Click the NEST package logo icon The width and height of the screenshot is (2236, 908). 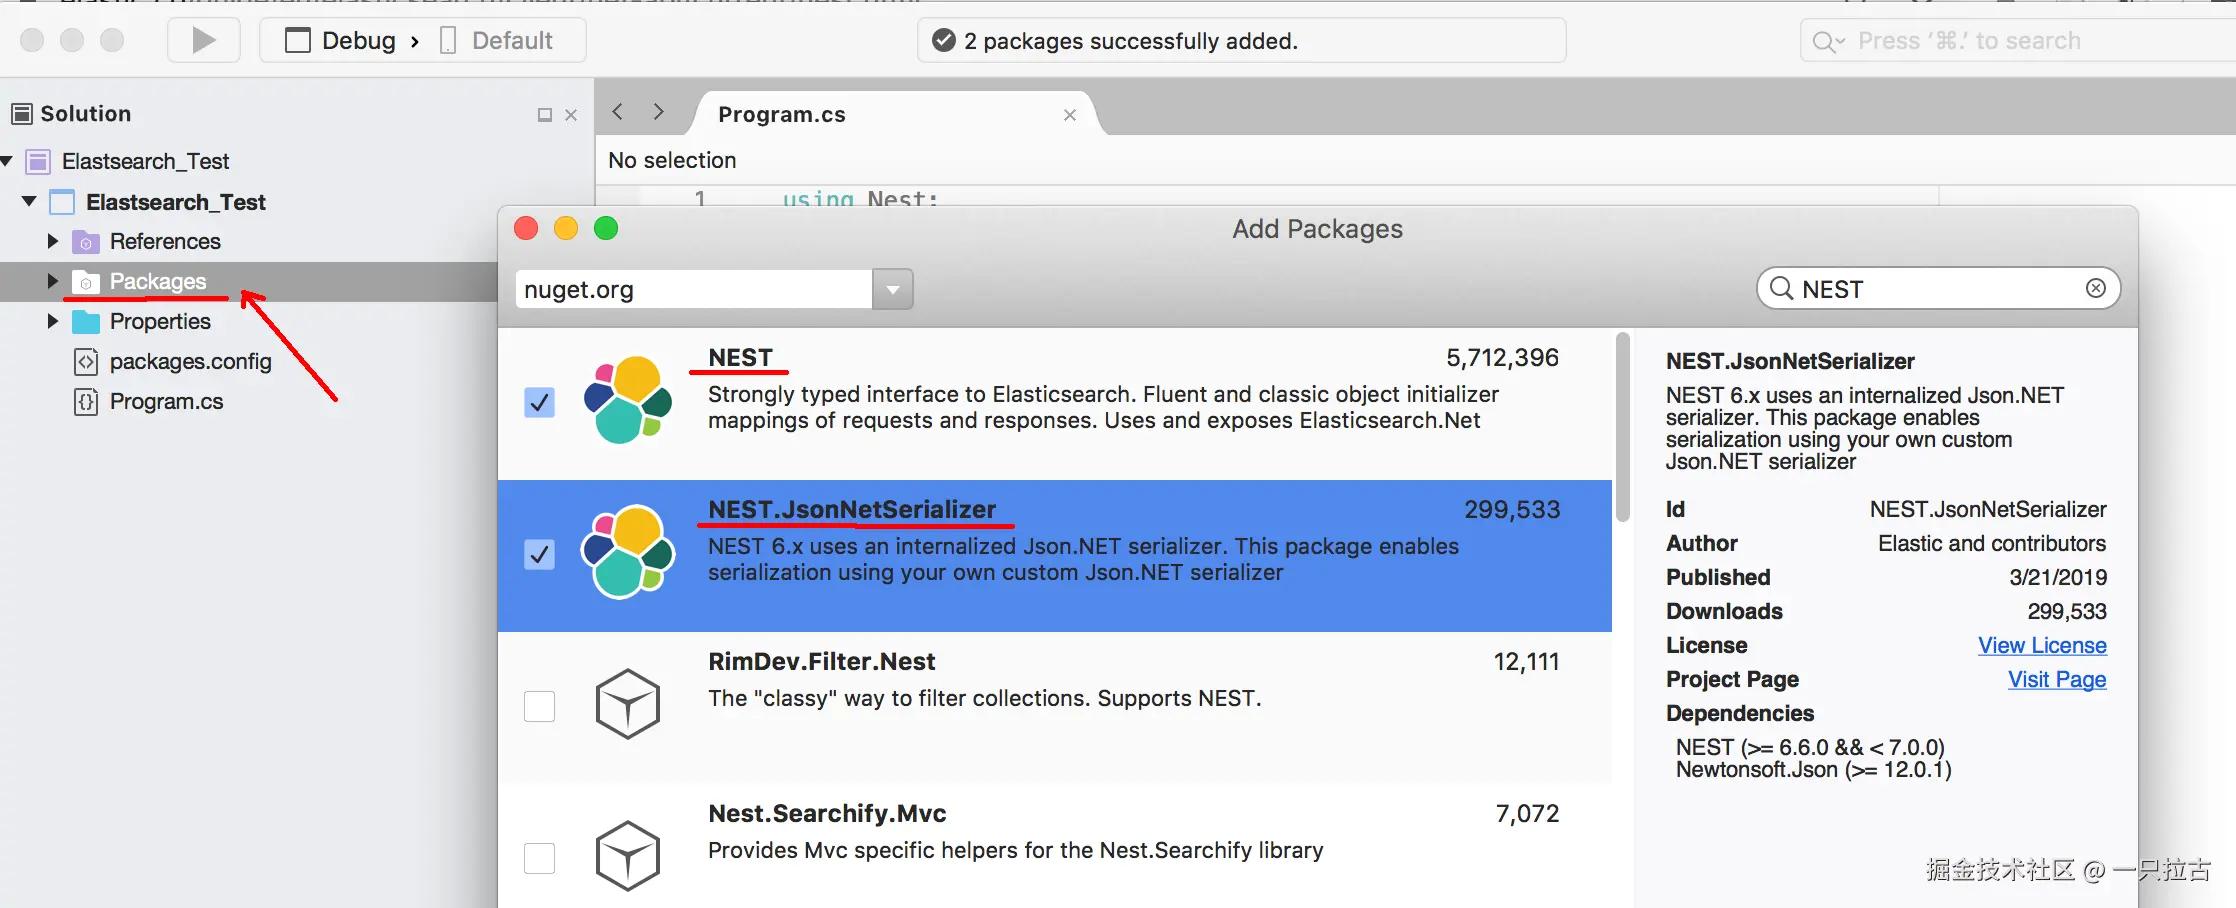(628, 400)
